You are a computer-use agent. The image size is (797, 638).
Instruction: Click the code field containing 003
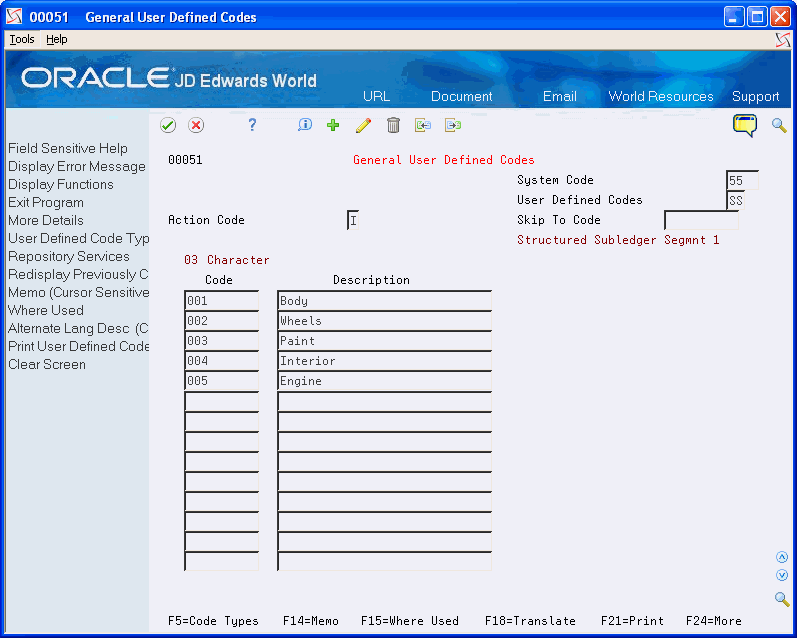click(x=222, y=341)
